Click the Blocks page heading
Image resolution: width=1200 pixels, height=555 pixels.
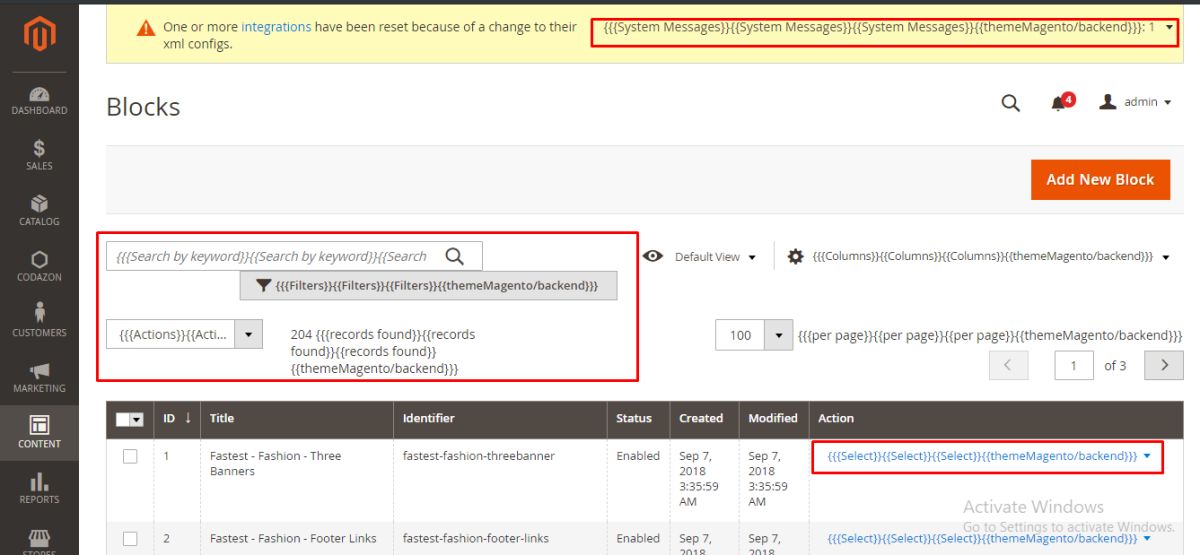[x=143, y=107]
